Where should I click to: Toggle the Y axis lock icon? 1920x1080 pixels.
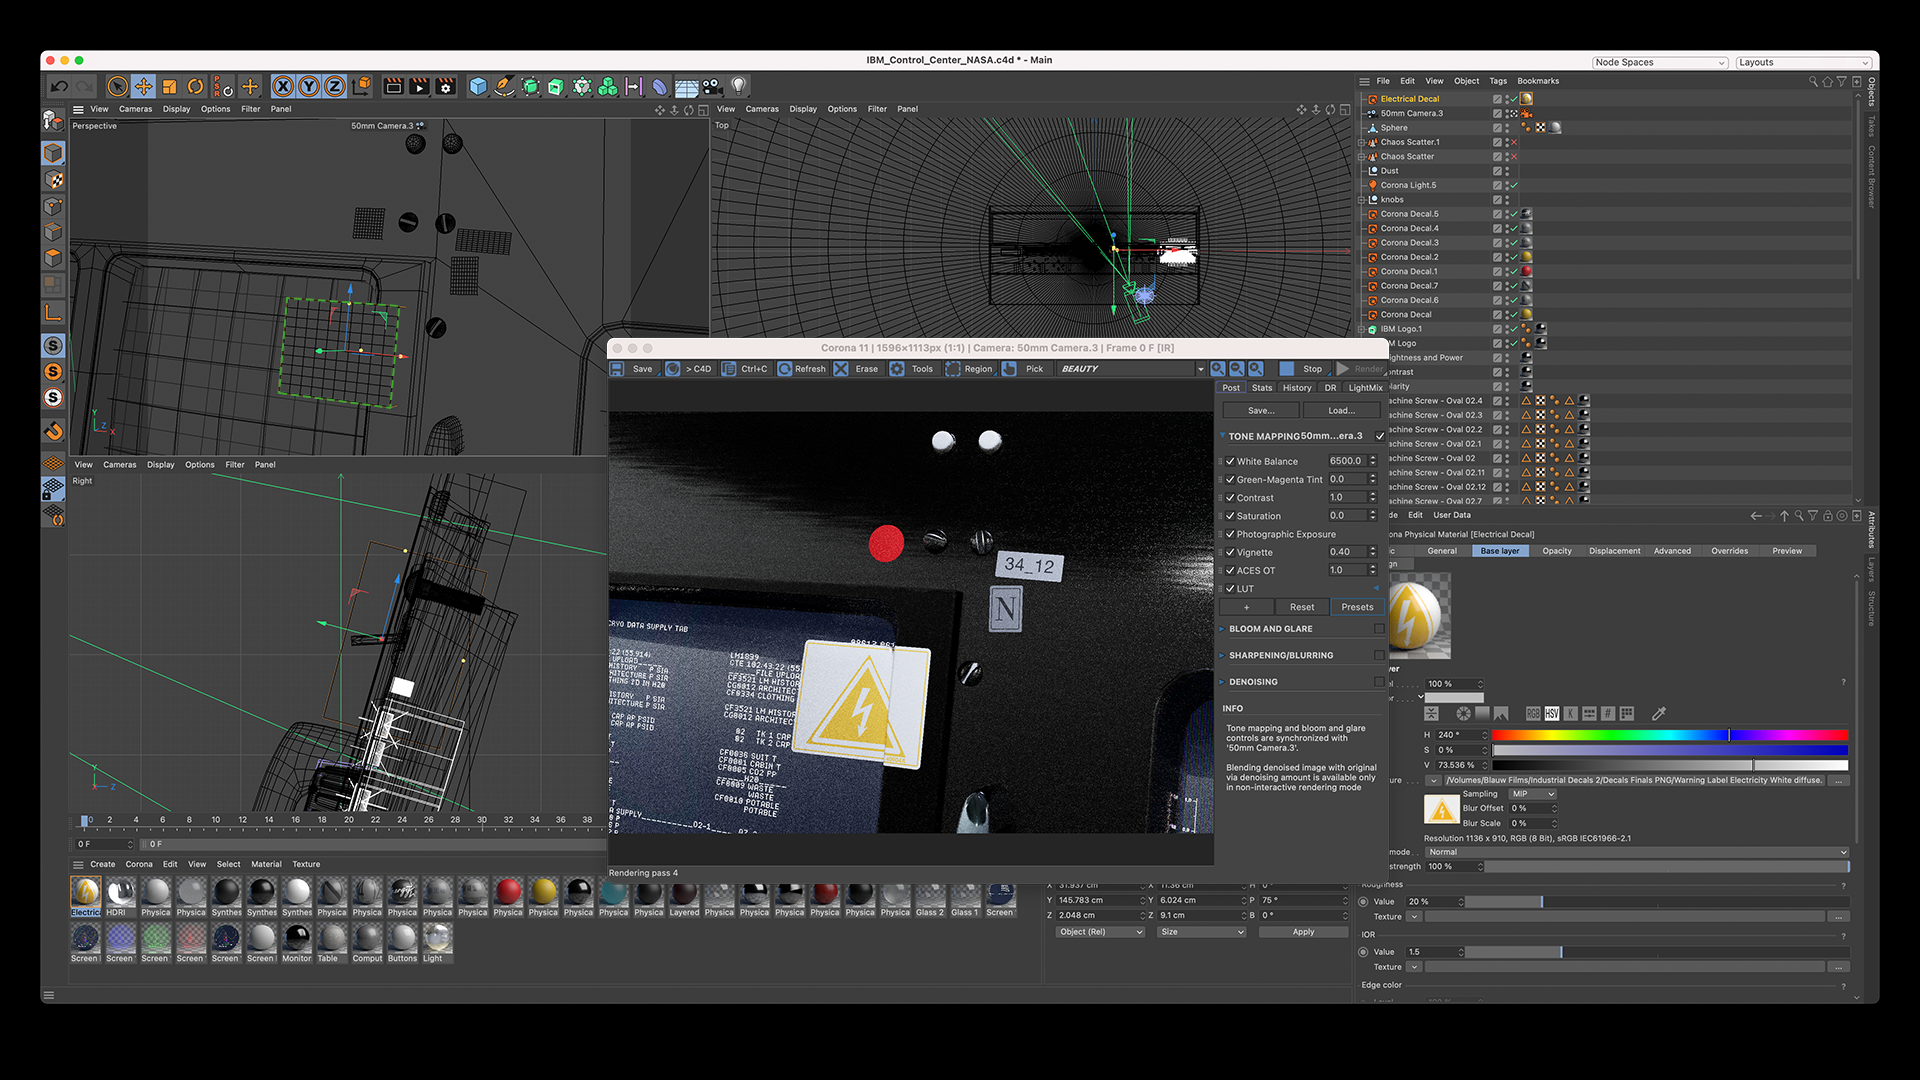click(309, 87)
